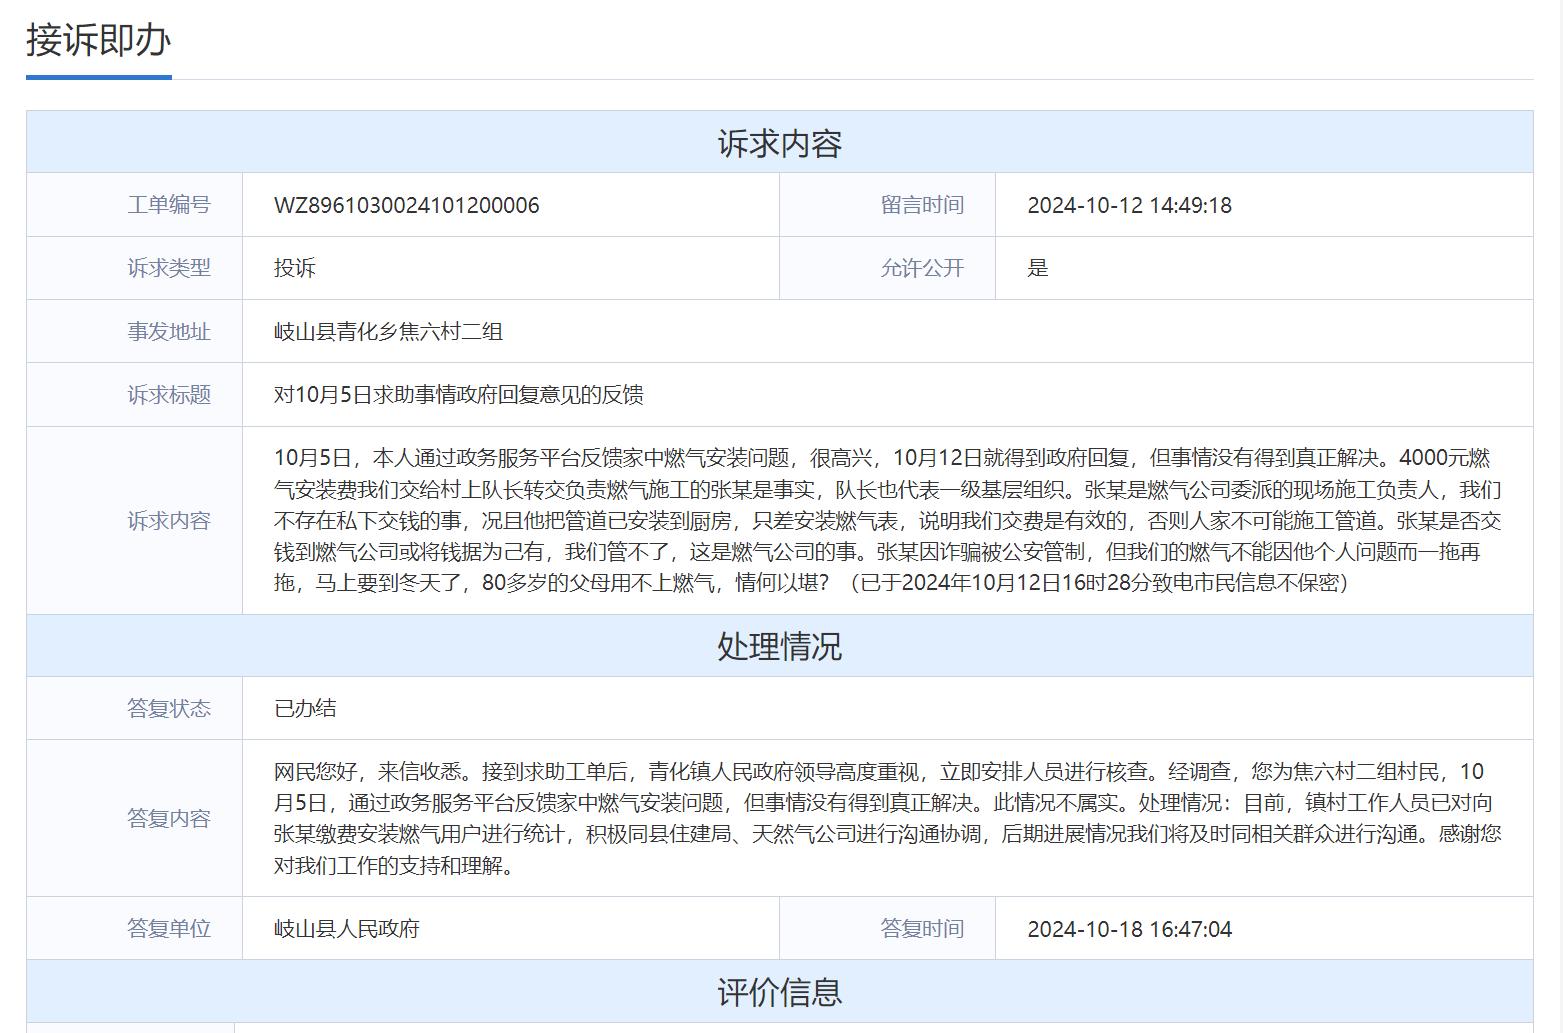This screenshot has width=1563, height=1033.
Task: Select the 接诉即办 tab heading
Action: point(98,40)
